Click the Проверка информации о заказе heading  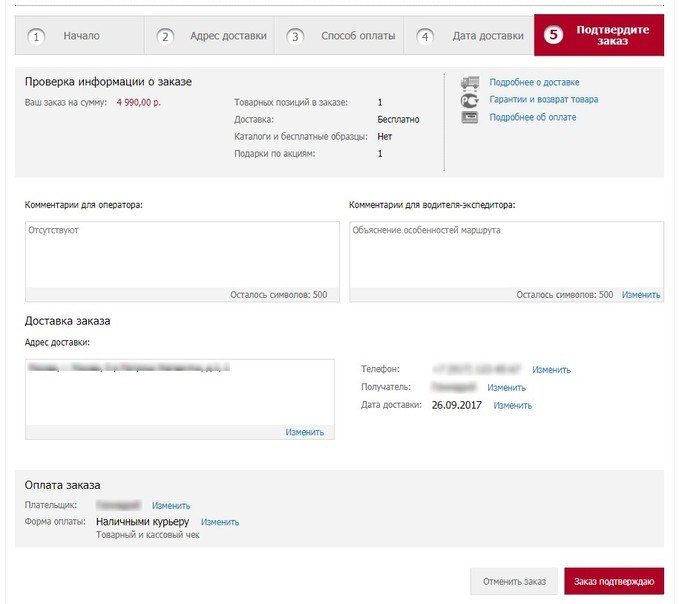click(108, 82)
